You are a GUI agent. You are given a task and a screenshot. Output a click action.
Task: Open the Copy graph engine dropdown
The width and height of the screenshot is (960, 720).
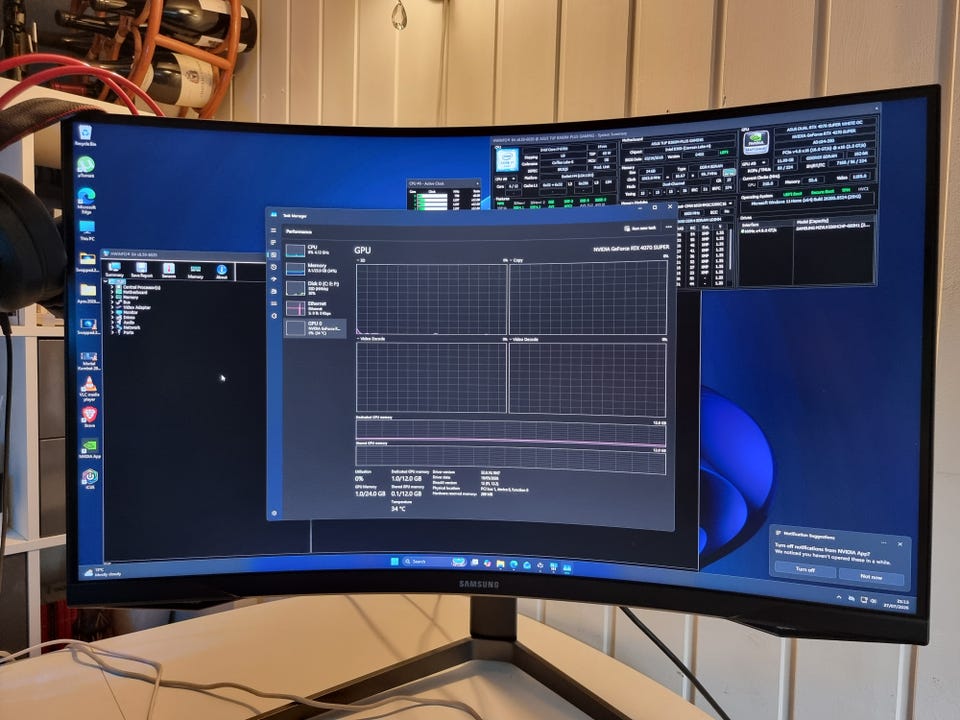pyautogui.click(x=516, y=260)
